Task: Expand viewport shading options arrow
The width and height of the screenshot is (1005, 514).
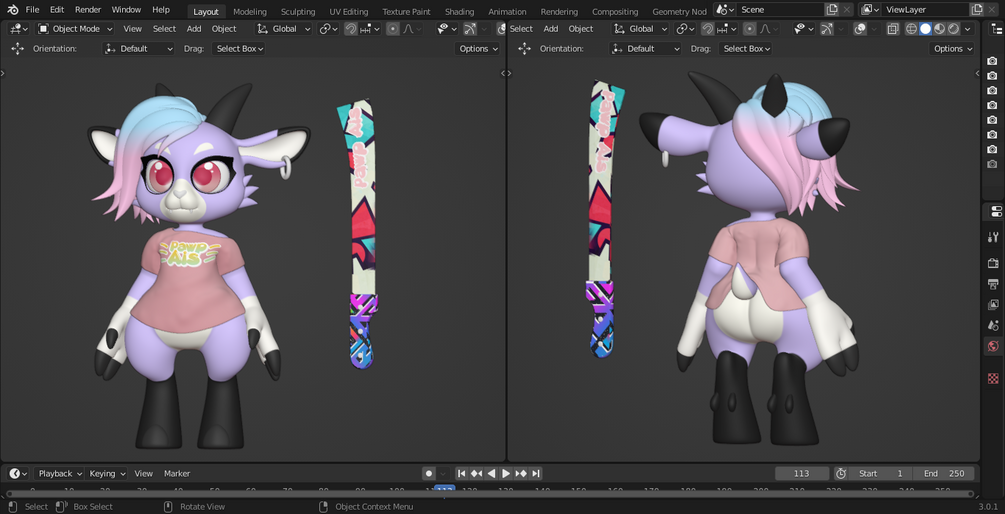Action: coord(968,29)
